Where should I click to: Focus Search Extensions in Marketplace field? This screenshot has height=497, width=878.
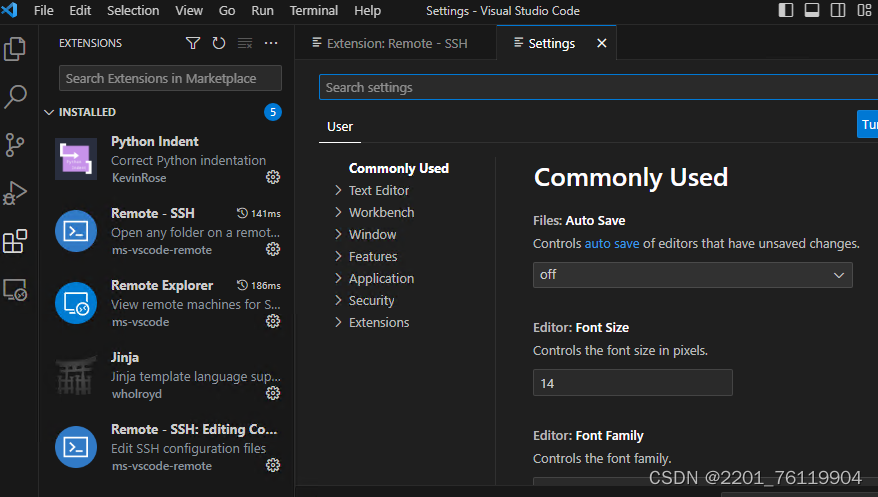(x=170, y=78)
